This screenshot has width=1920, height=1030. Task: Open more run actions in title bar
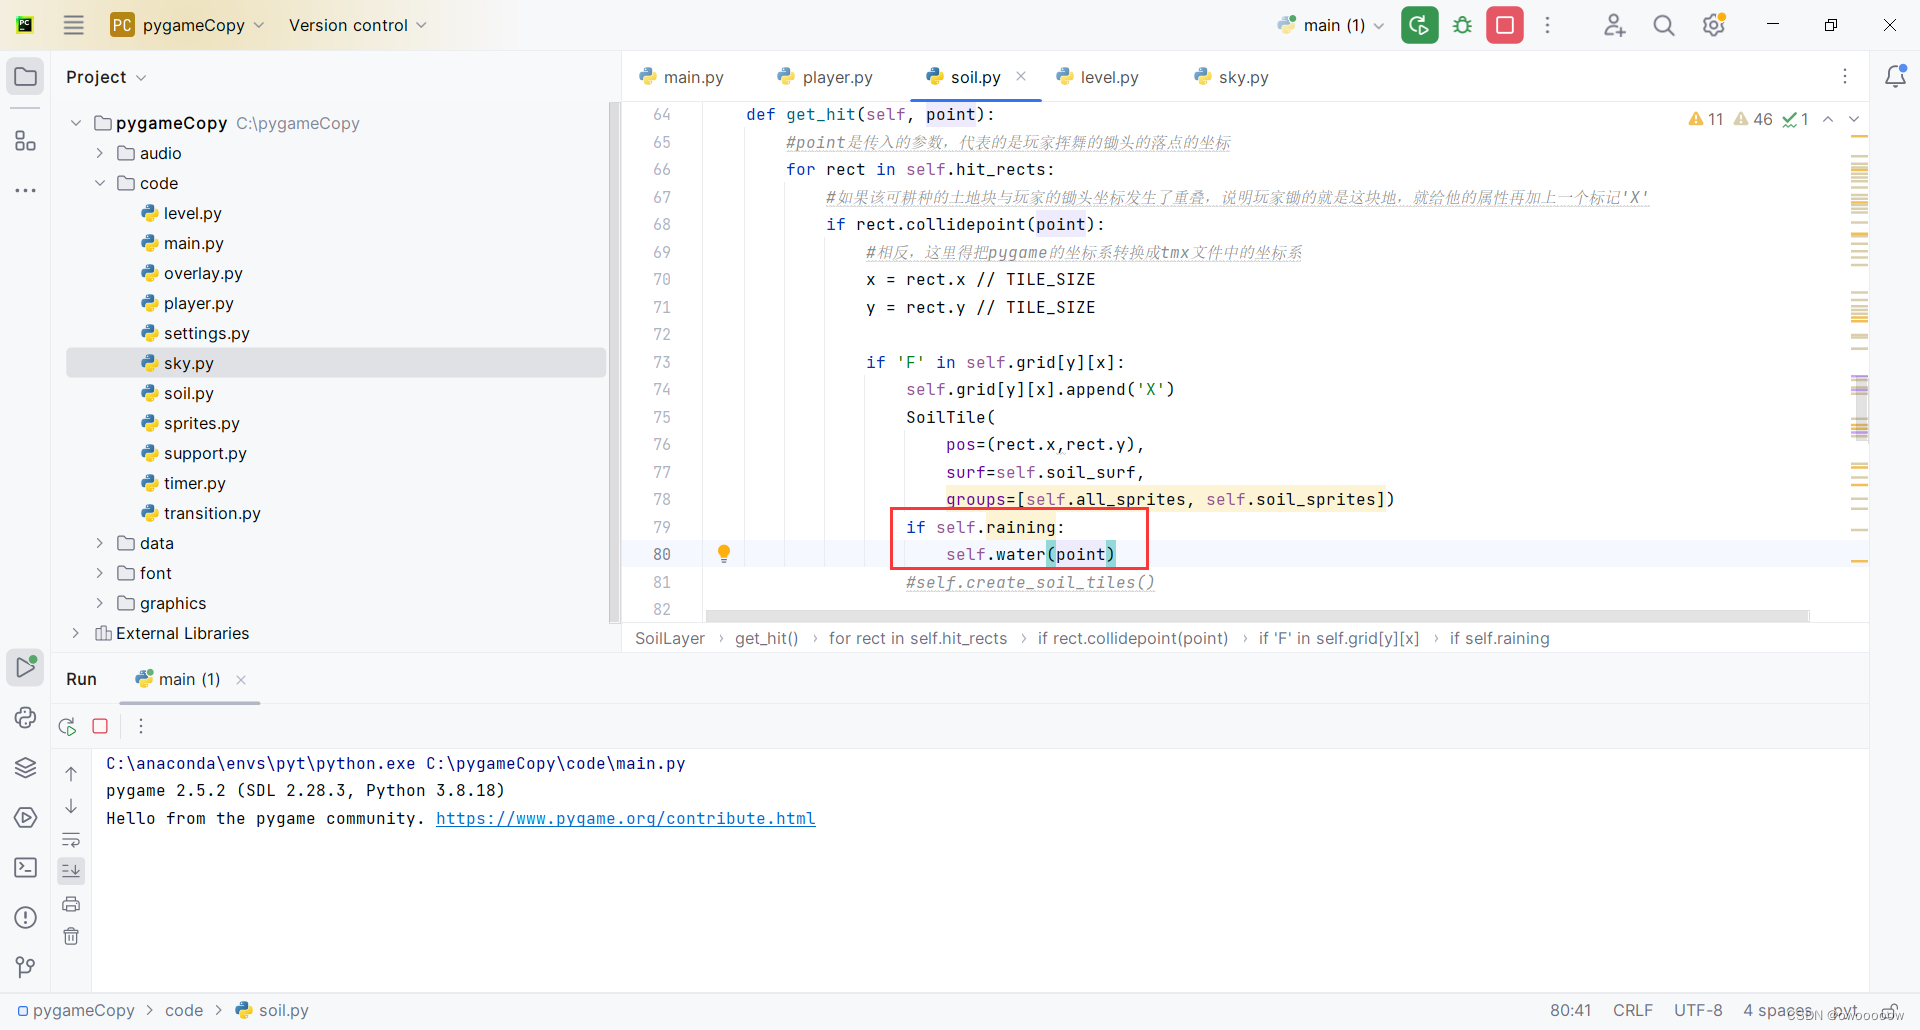pyautogui.click(x=1547, y=25)
